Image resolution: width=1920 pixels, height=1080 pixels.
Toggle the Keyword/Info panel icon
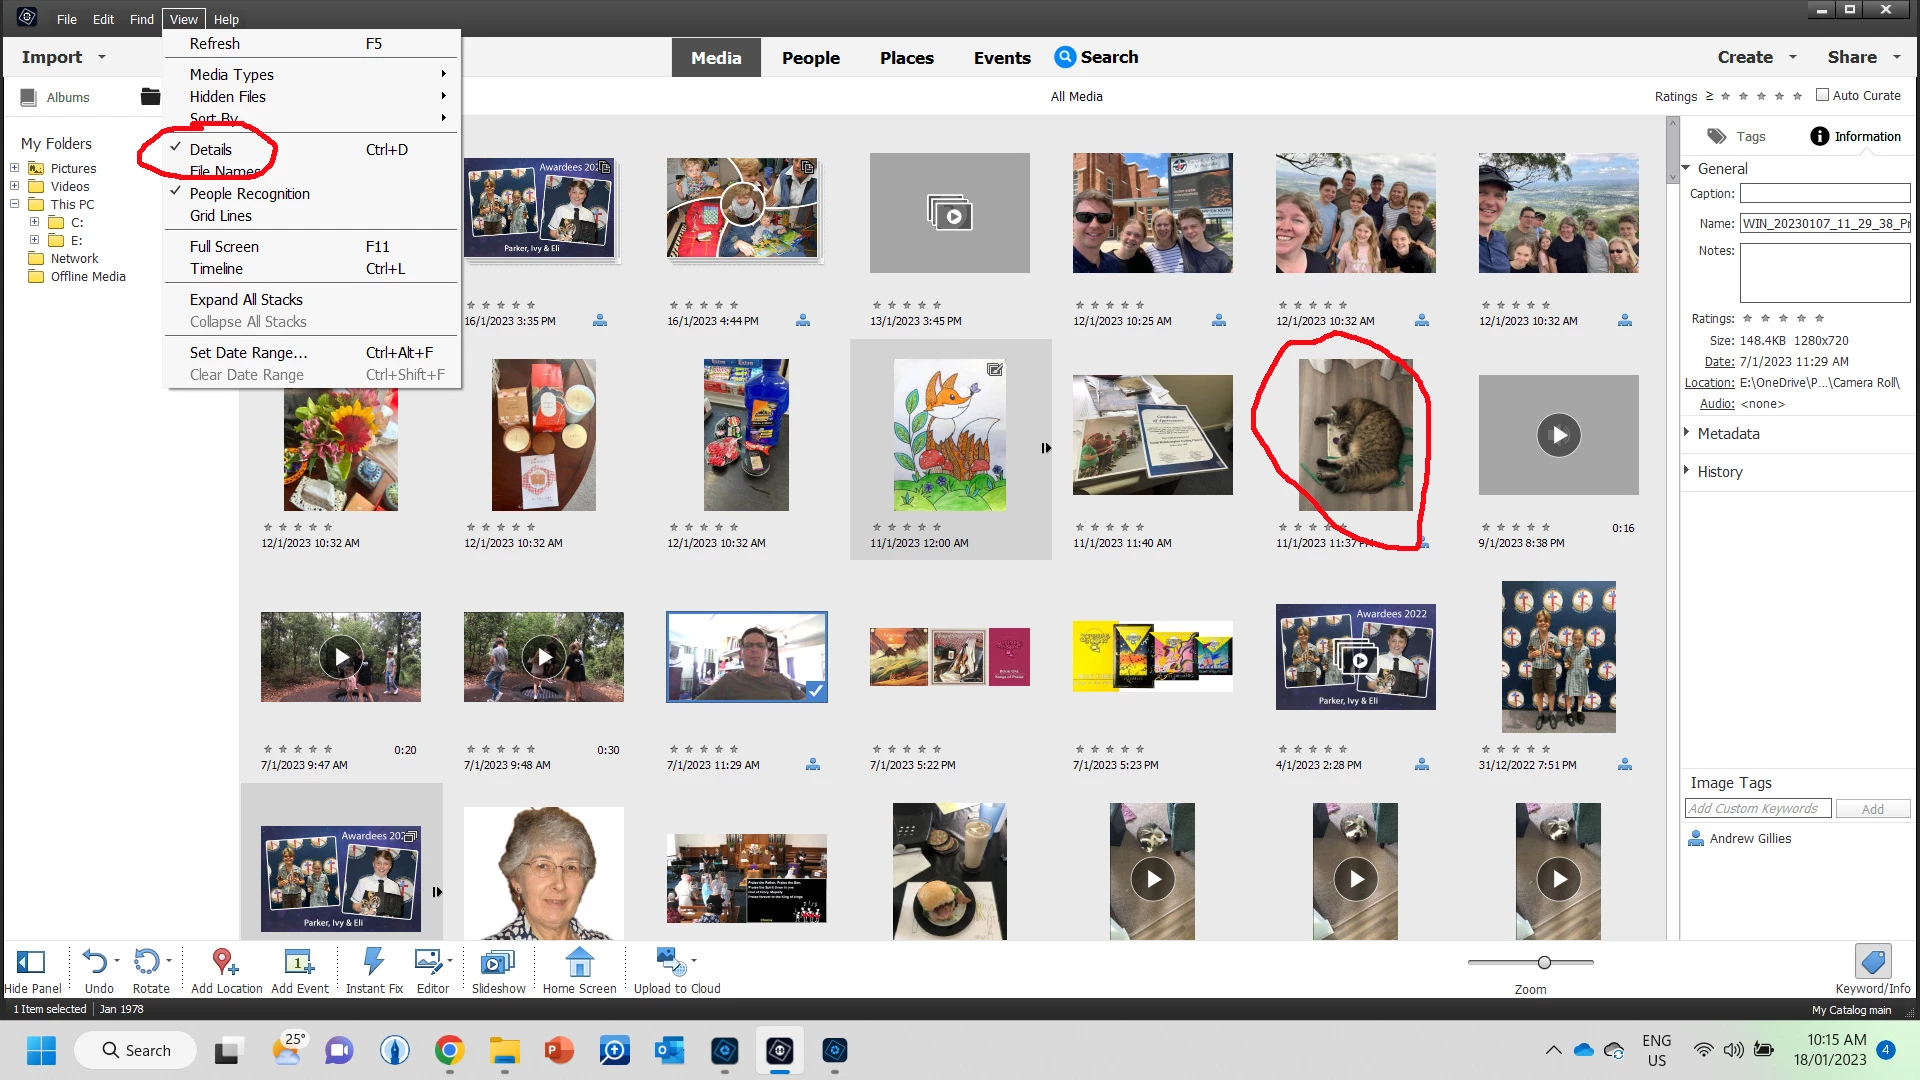pyautogui.click(x=1872, y=963)
